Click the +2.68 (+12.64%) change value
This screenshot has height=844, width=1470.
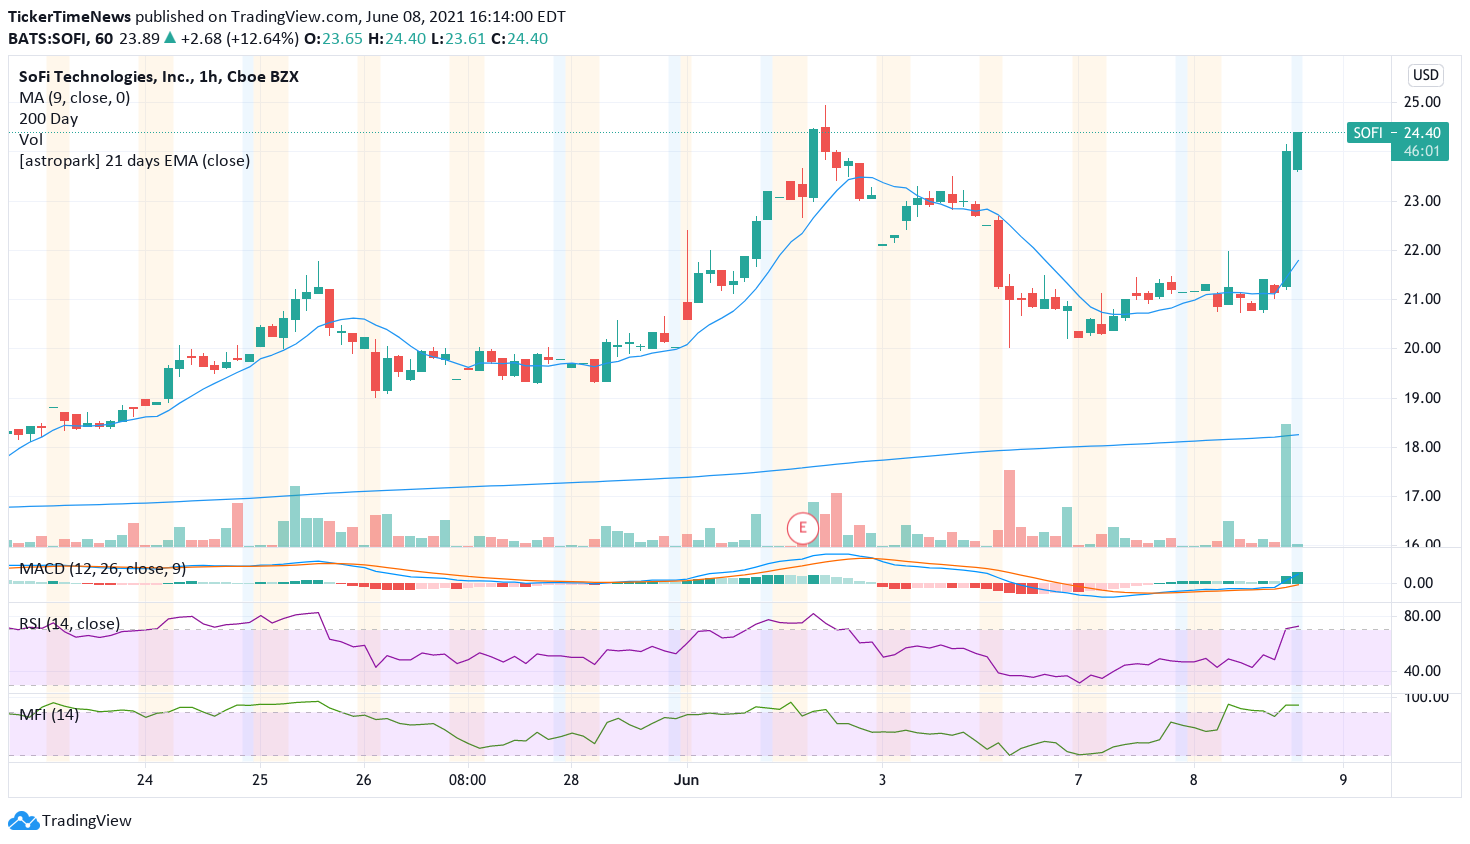click(x=240, y=39)
